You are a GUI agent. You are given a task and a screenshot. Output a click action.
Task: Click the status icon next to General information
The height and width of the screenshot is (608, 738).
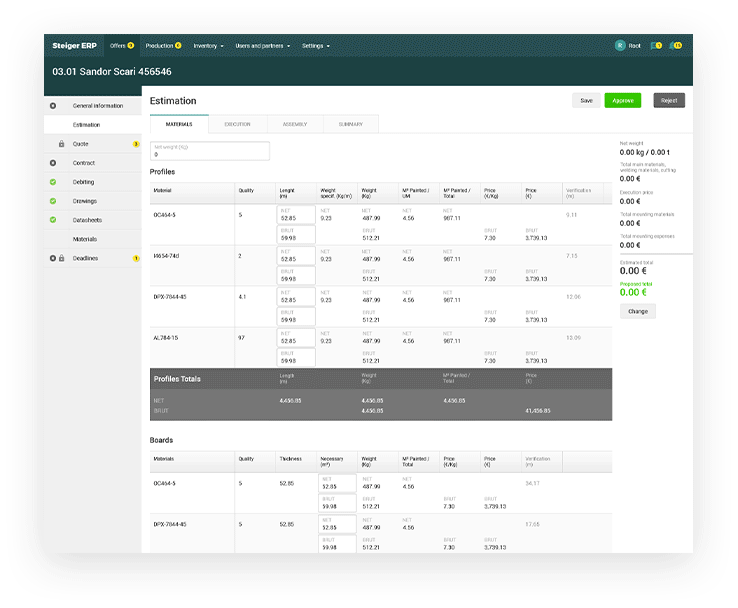[52, 106]
